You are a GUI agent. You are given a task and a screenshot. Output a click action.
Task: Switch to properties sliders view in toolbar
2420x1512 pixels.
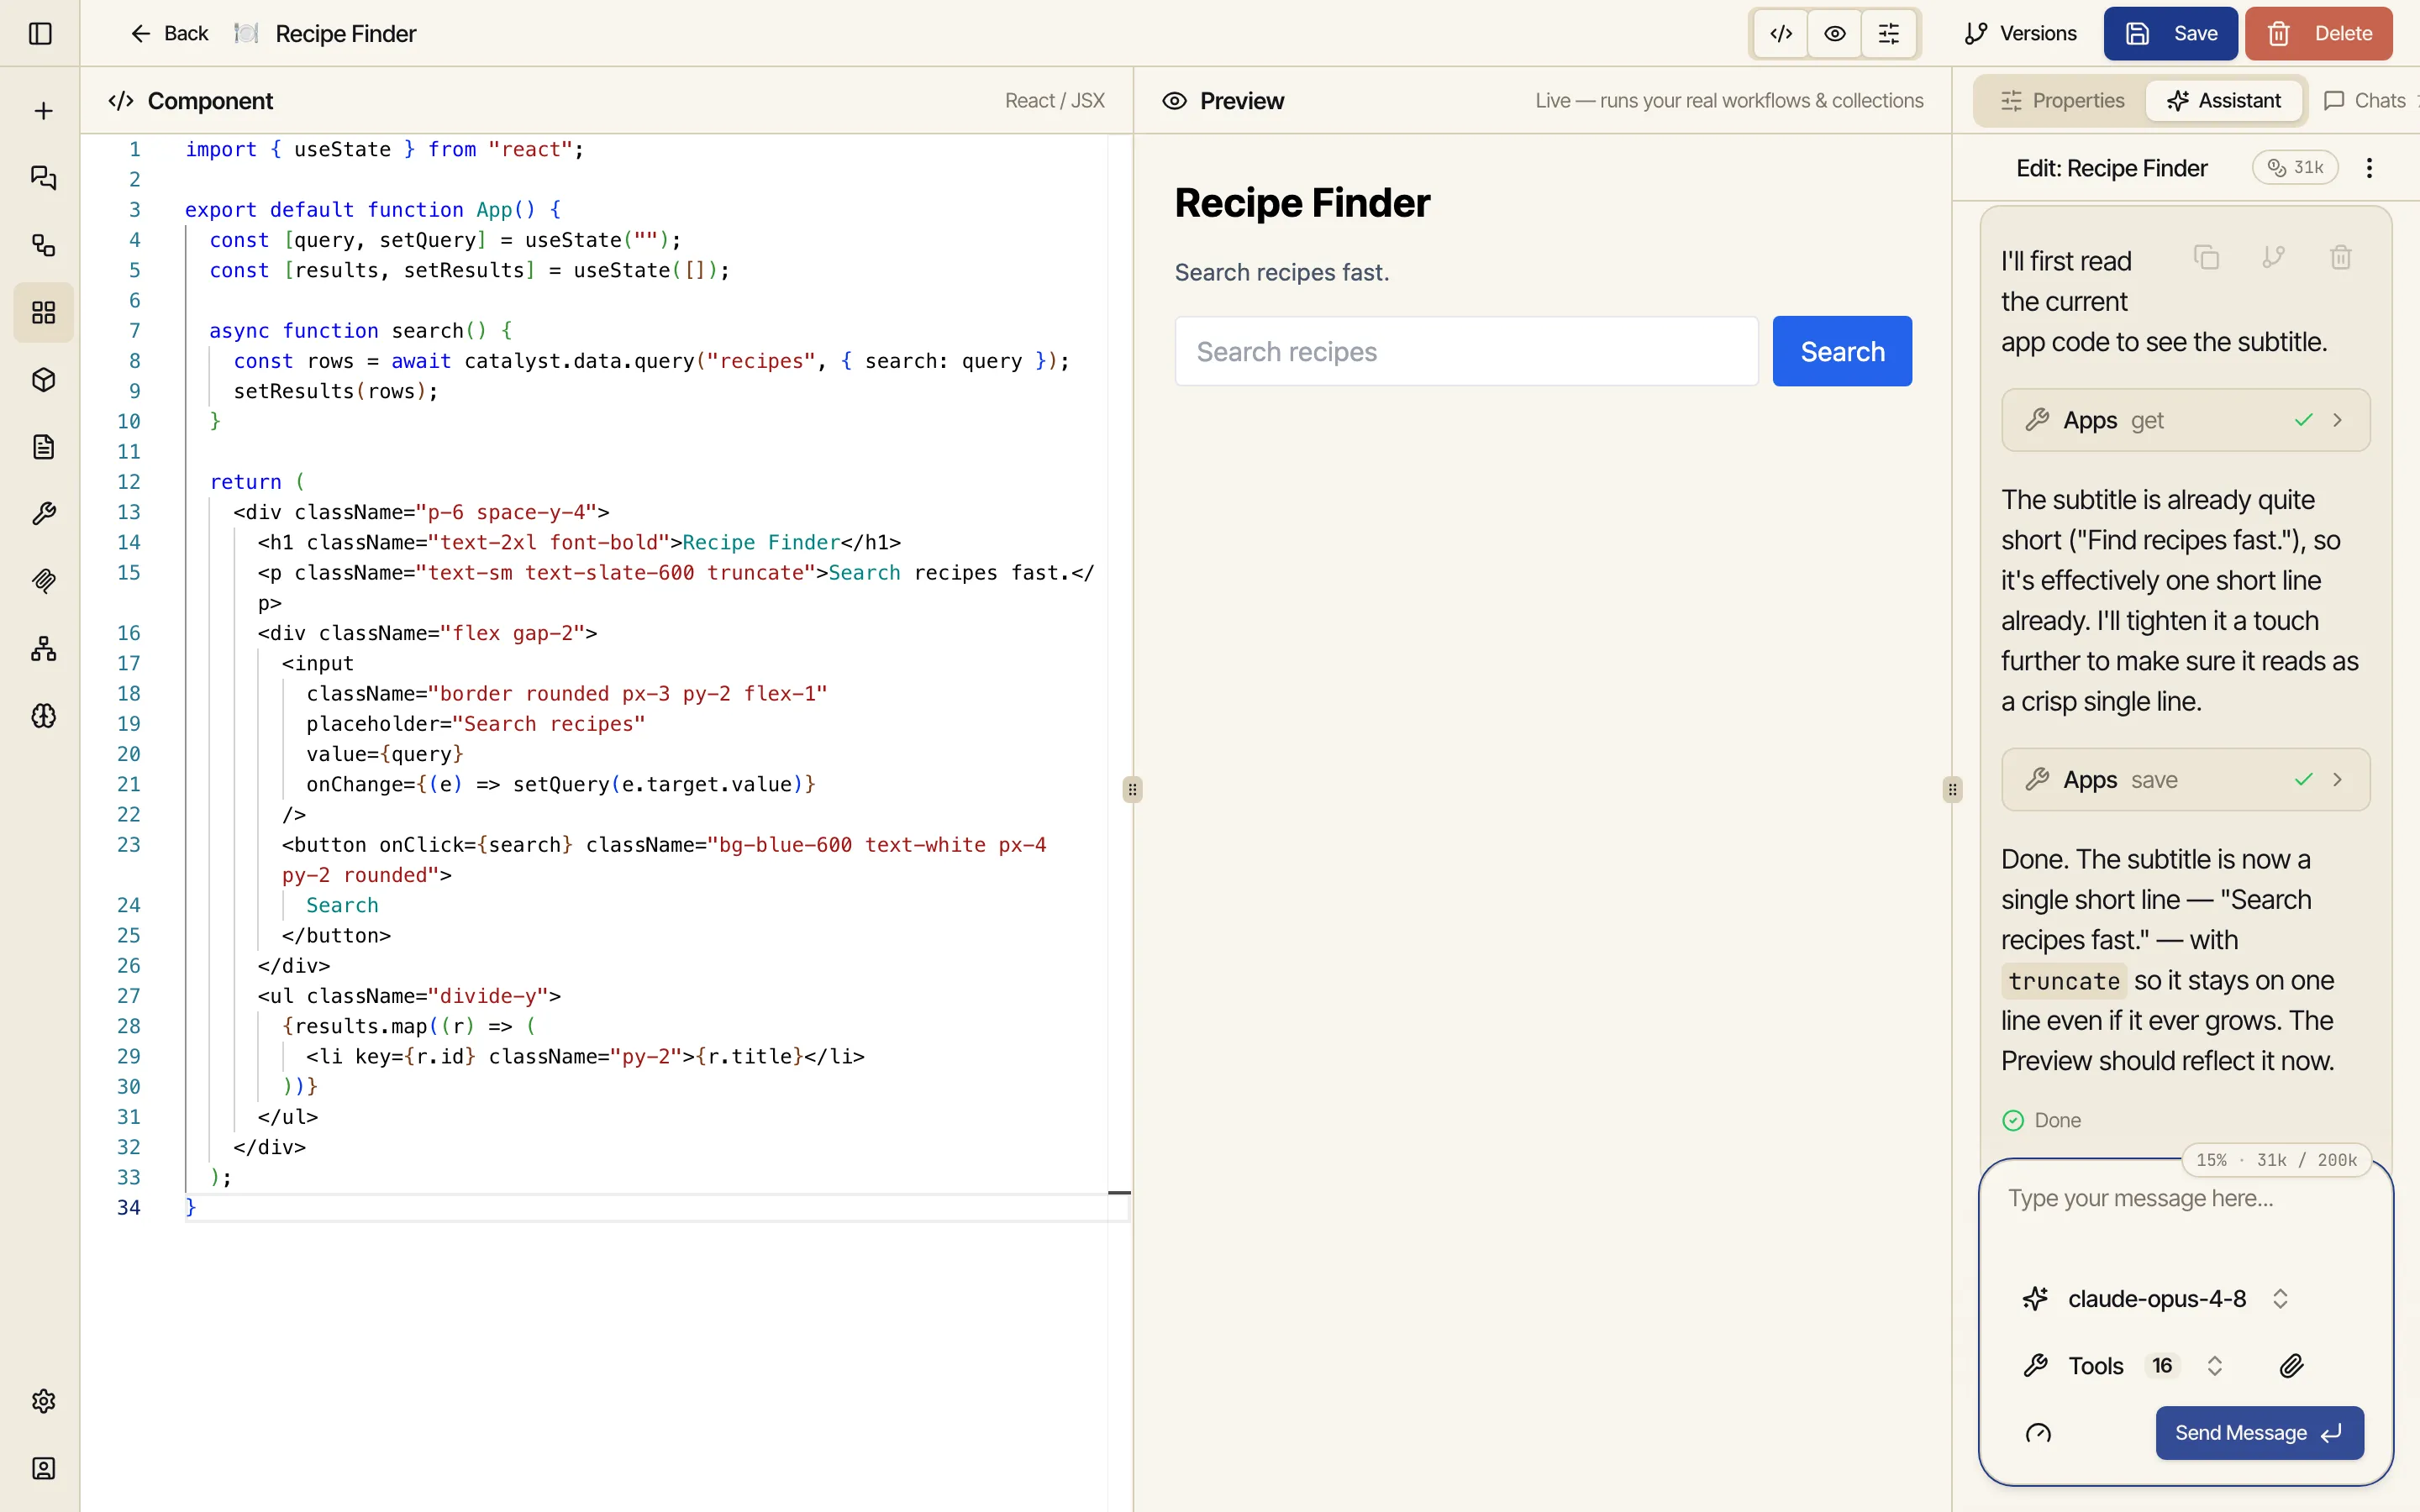pos(1888,33)
